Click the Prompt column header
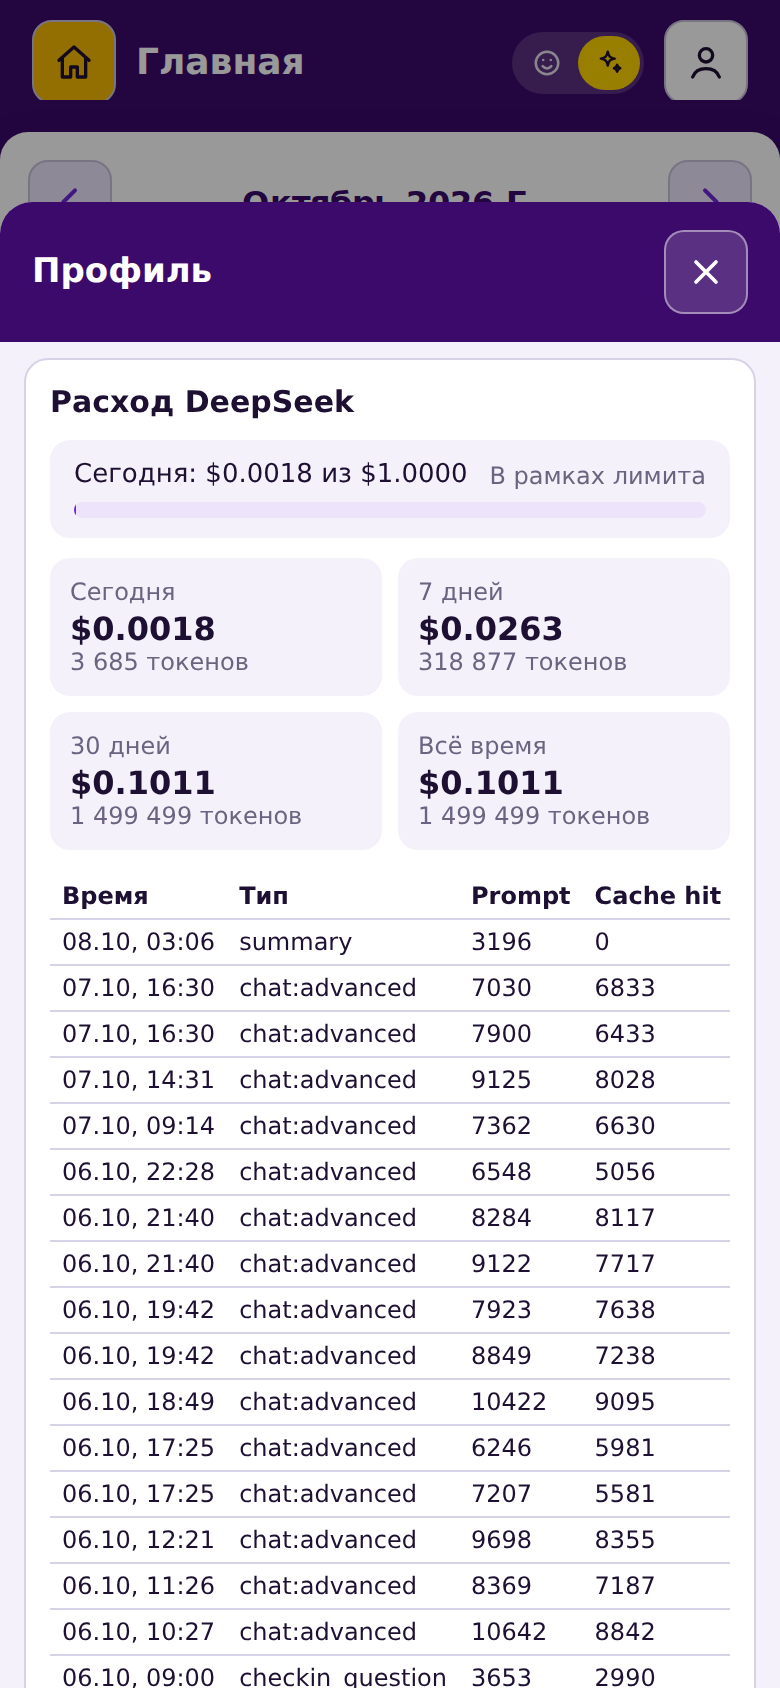This screenshot has width=780, height=1688. pos(520,896)
